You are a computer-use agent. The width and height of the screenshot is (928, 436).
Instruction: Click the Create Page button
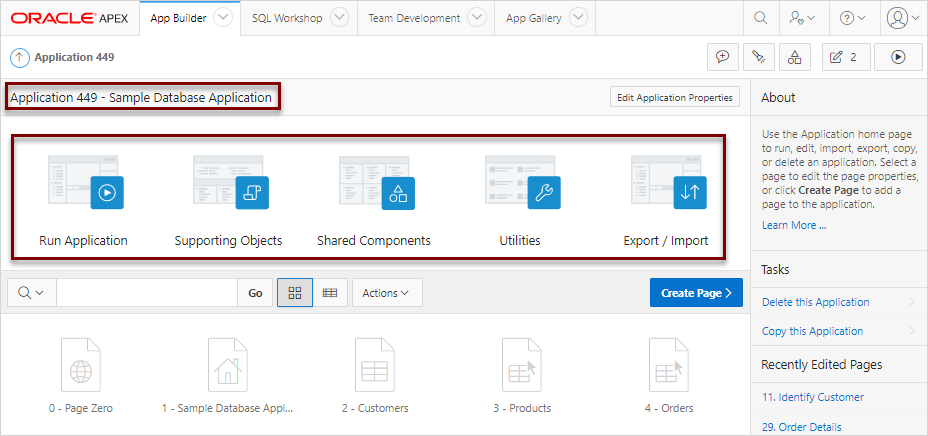click(x=696, y=293)
